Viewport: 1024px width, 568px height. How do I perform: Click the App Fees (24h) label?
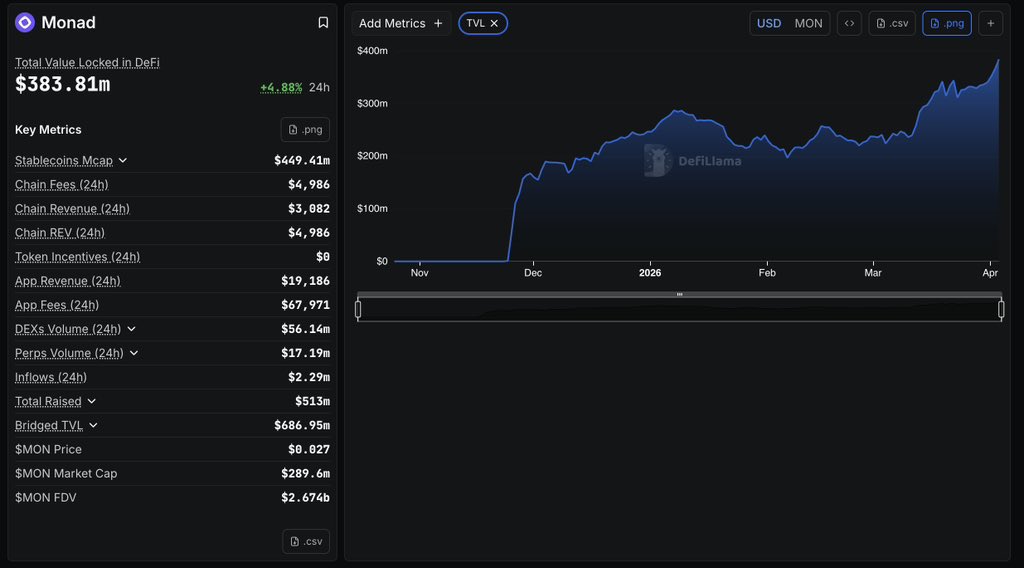[x=57, y=306]
